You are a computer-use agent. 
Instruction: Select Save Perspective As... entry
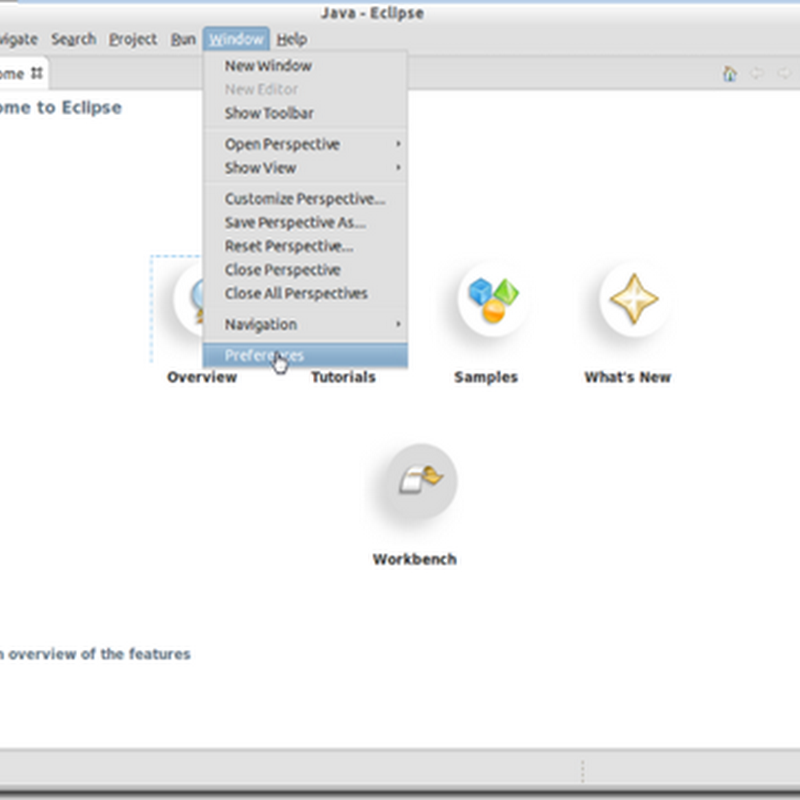[x=305, y=223]
